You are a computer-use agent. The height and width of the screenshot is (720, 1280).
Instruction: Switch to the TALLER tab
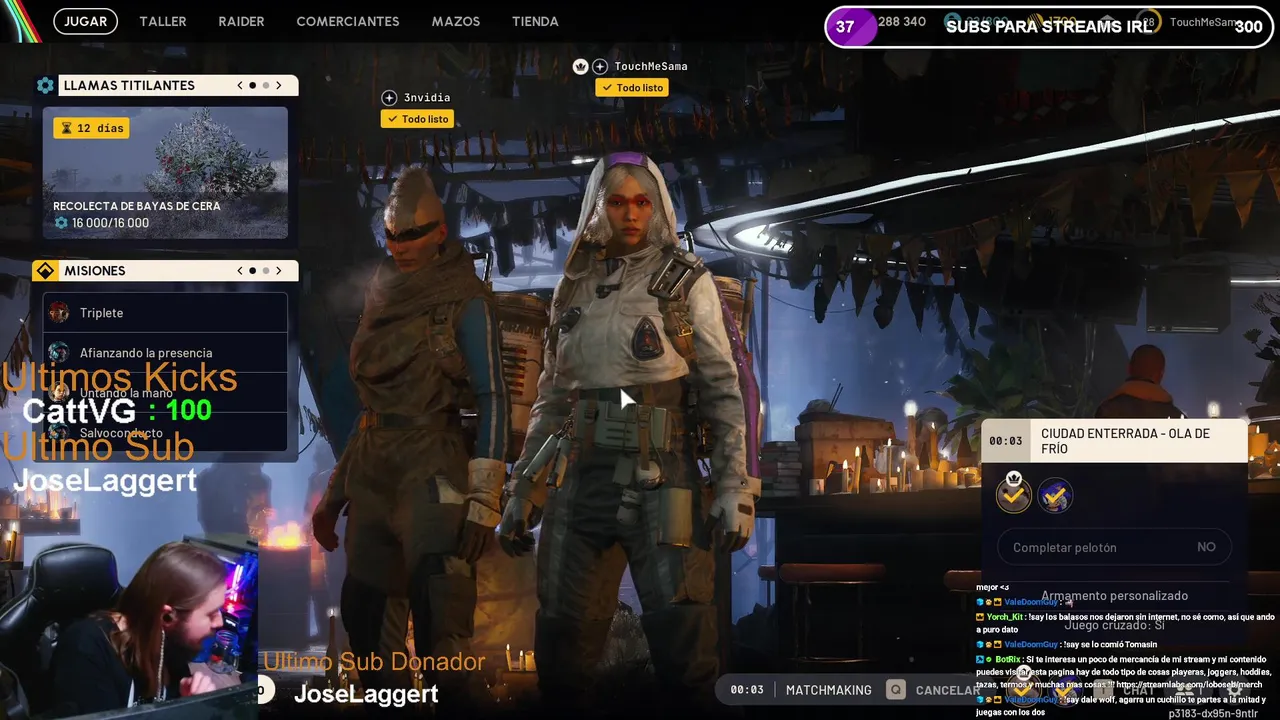(163, 21)
